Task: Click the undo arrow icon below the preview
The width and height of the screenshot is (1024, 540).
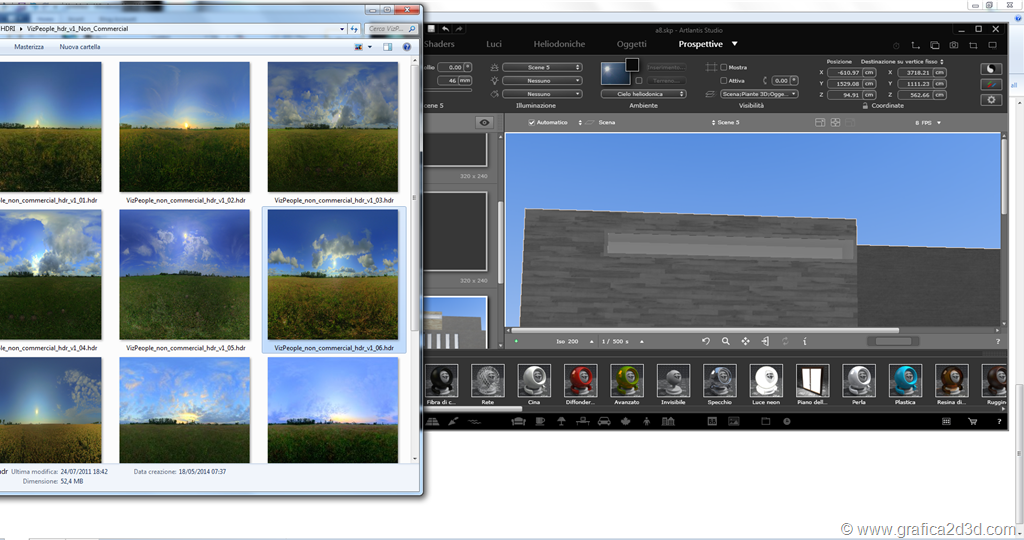Action: tap(706, 341)
